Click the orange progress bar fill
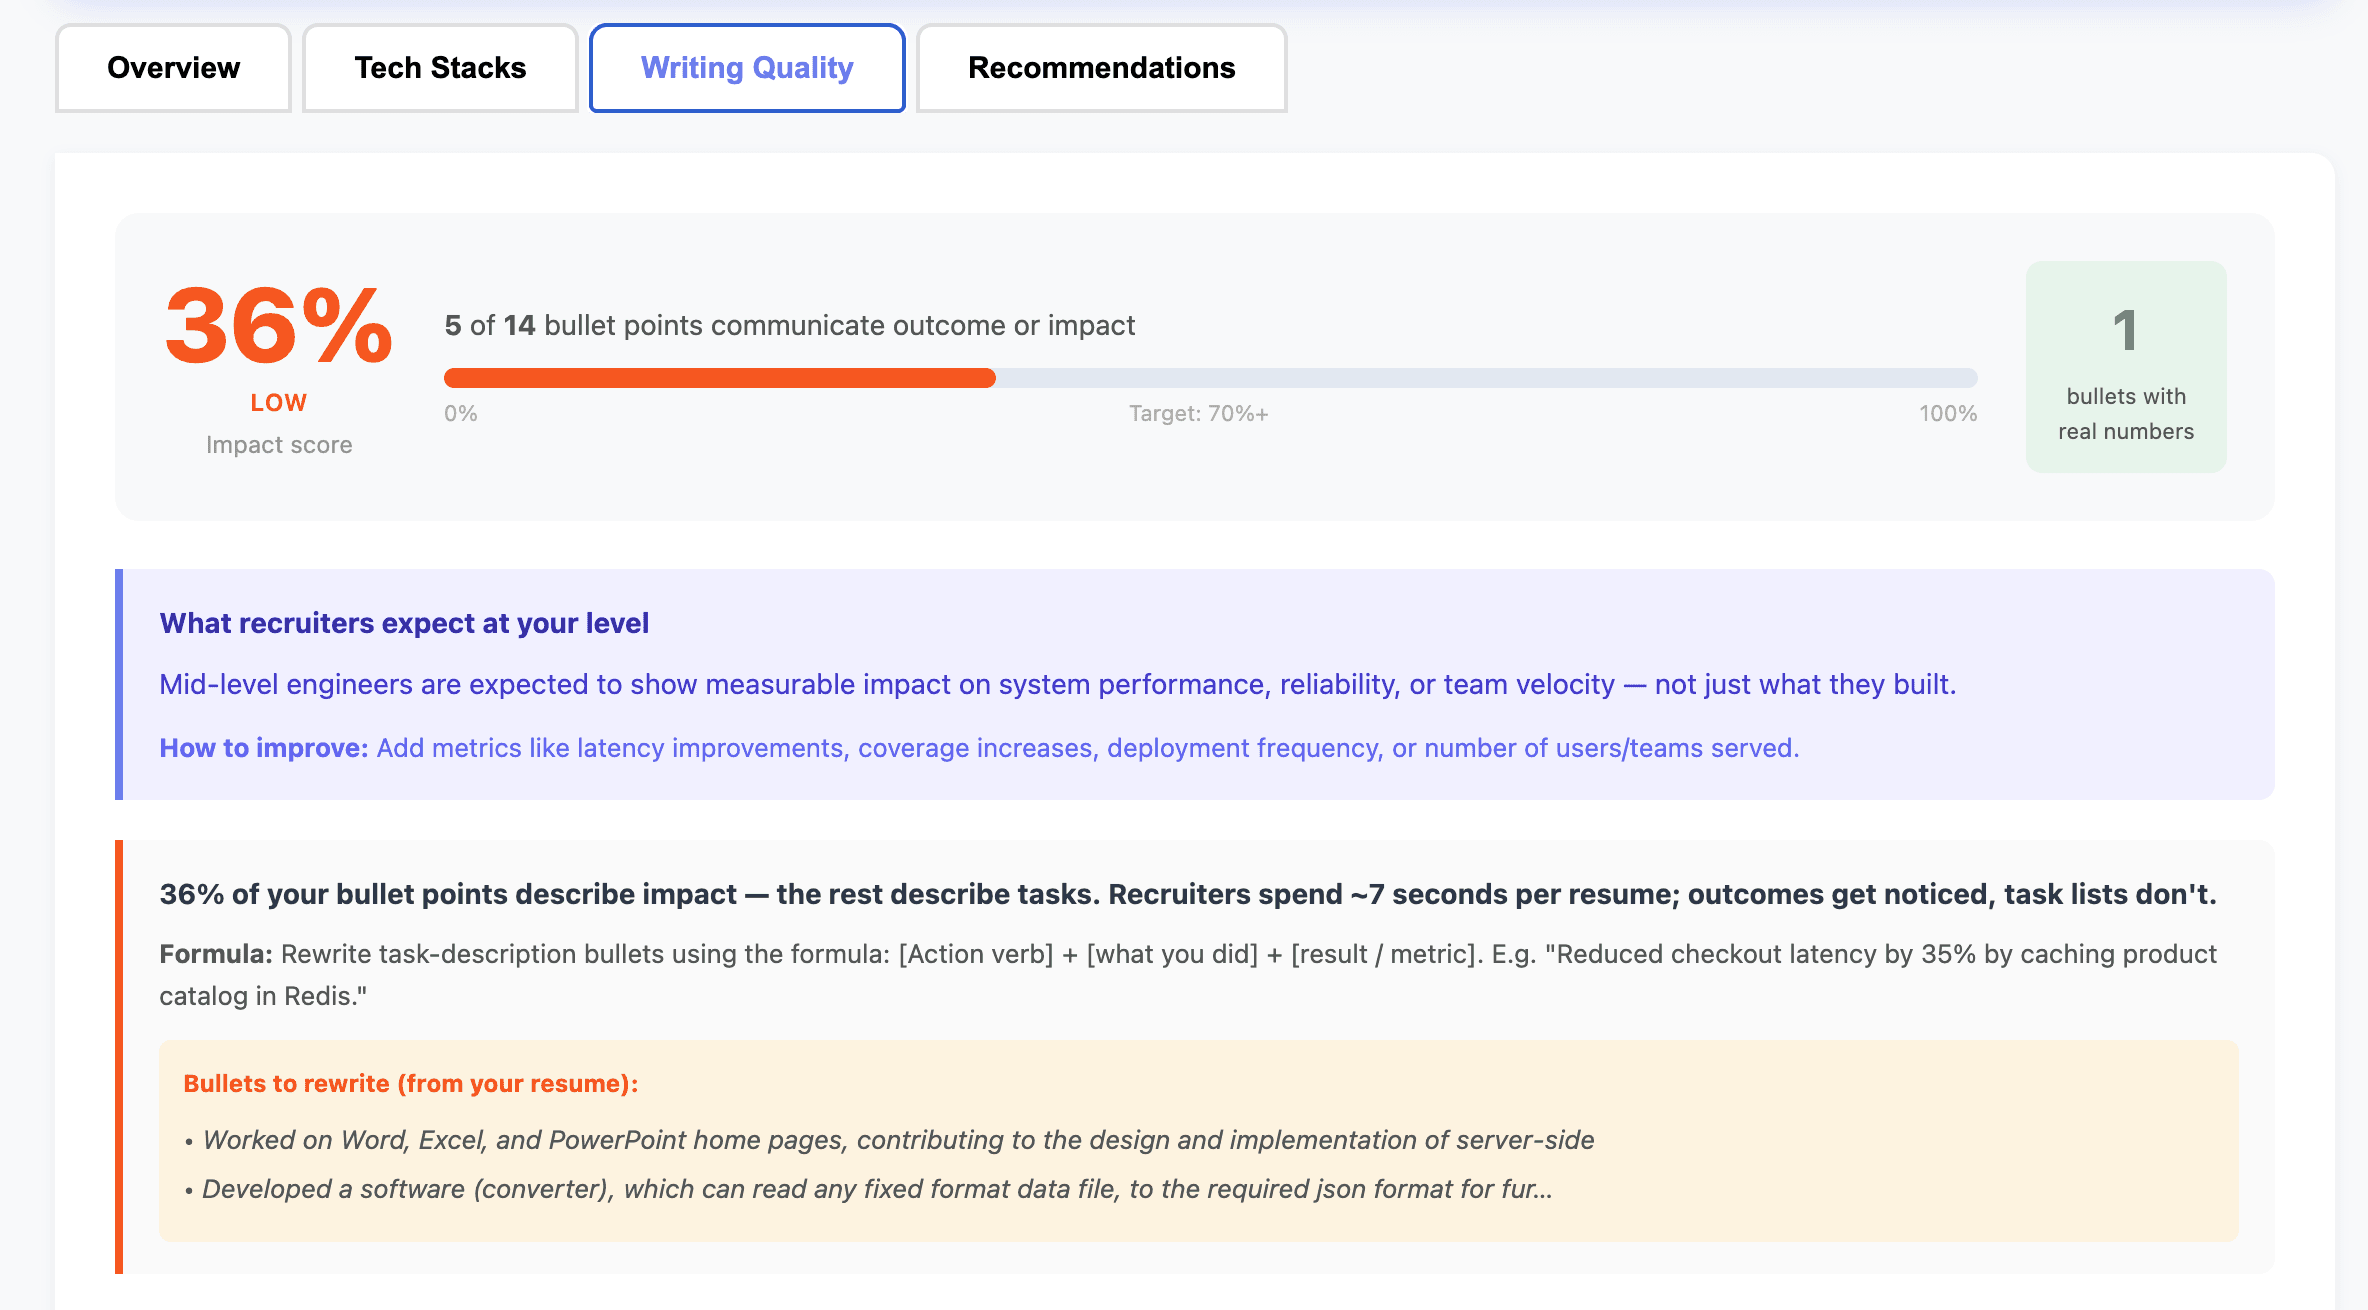Image resolution: width=2368 pixels, height=1310 pixels. click(x=718, y=378)
